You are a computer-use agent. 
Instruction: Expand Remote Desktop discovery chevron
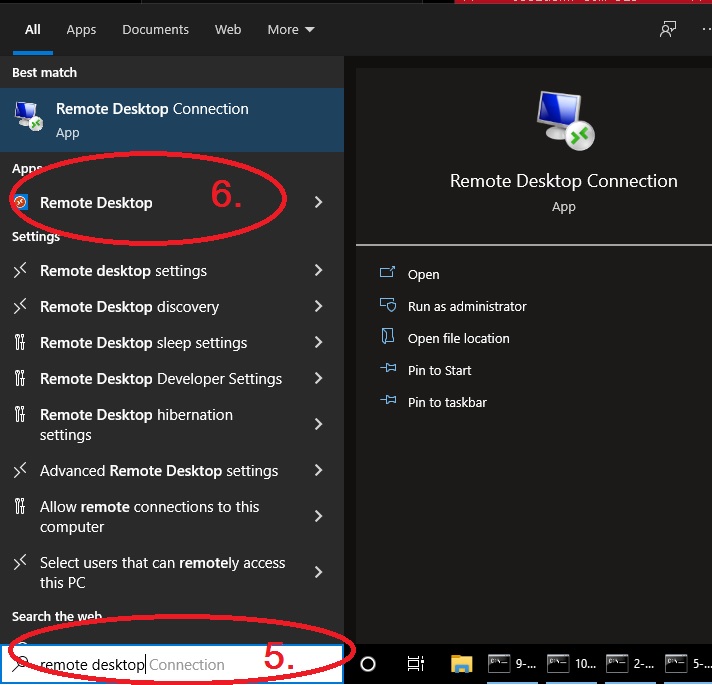tap(319, 306)
